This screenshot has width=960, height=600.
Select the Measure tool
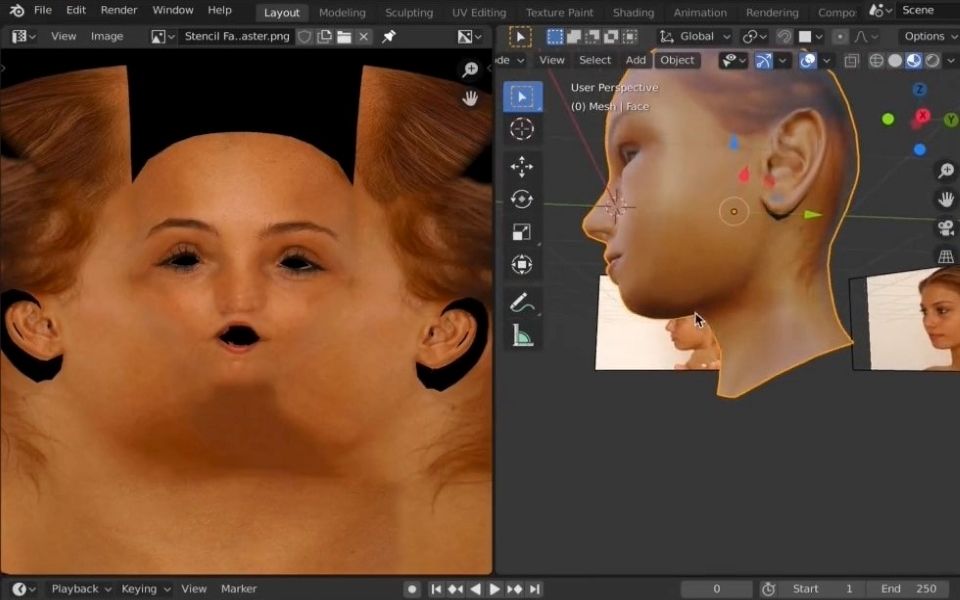click(x=521, y=336)
